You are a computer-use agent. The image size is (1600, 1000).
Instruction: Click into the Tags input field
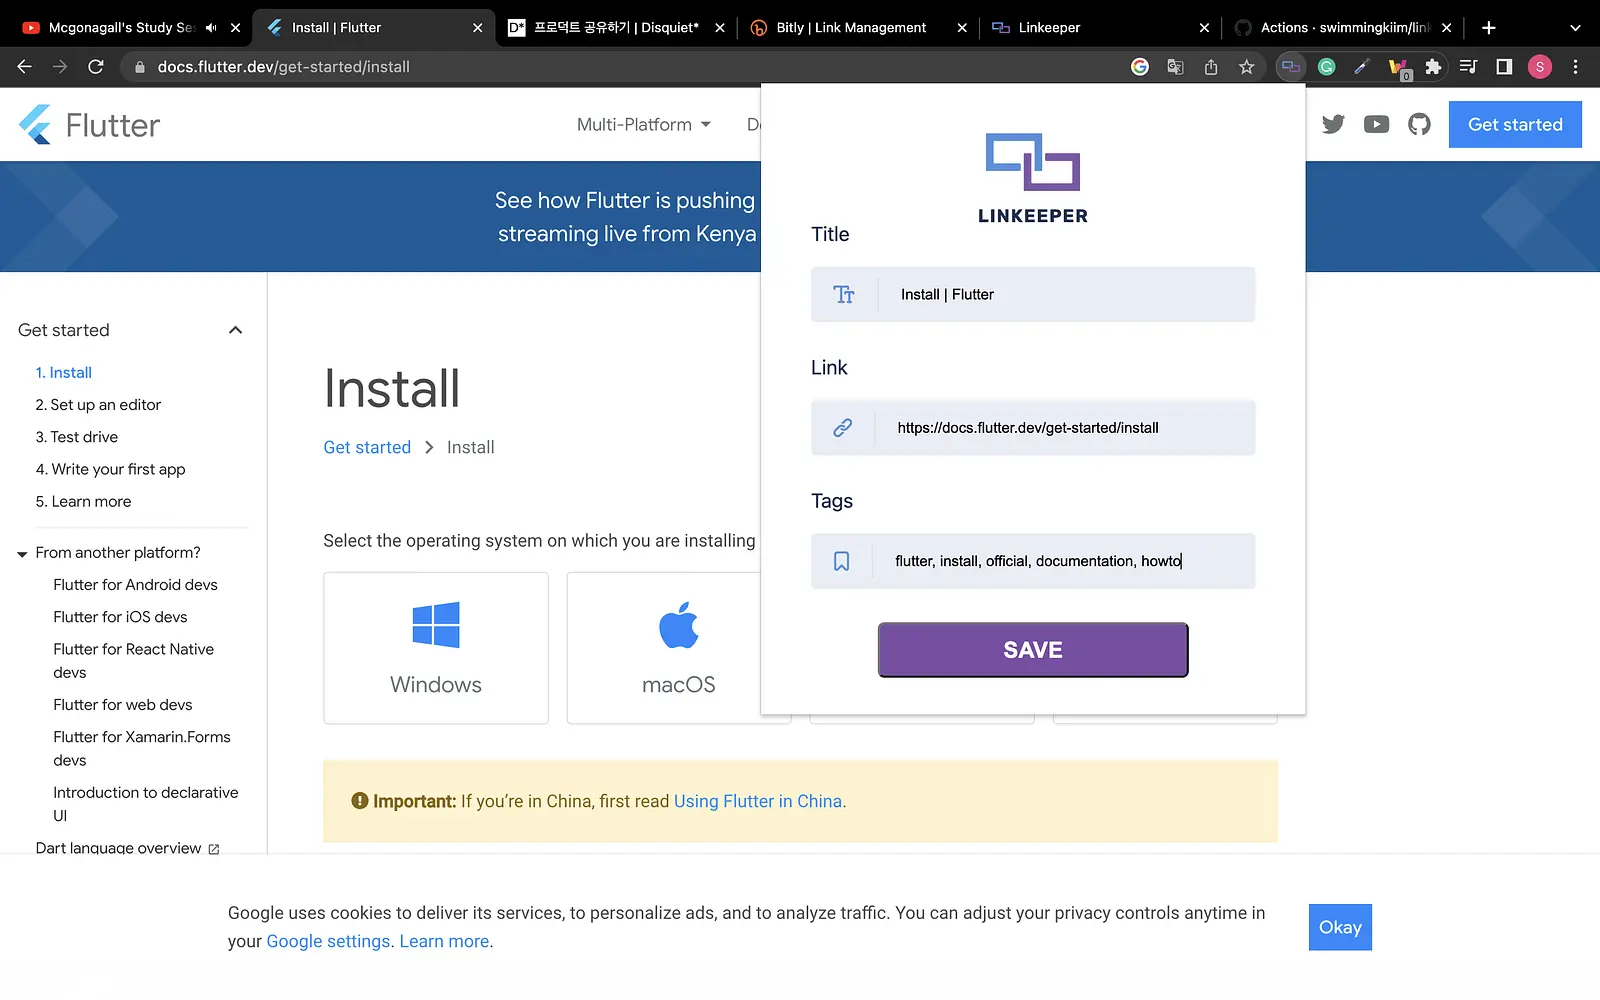coord(1033,561)
